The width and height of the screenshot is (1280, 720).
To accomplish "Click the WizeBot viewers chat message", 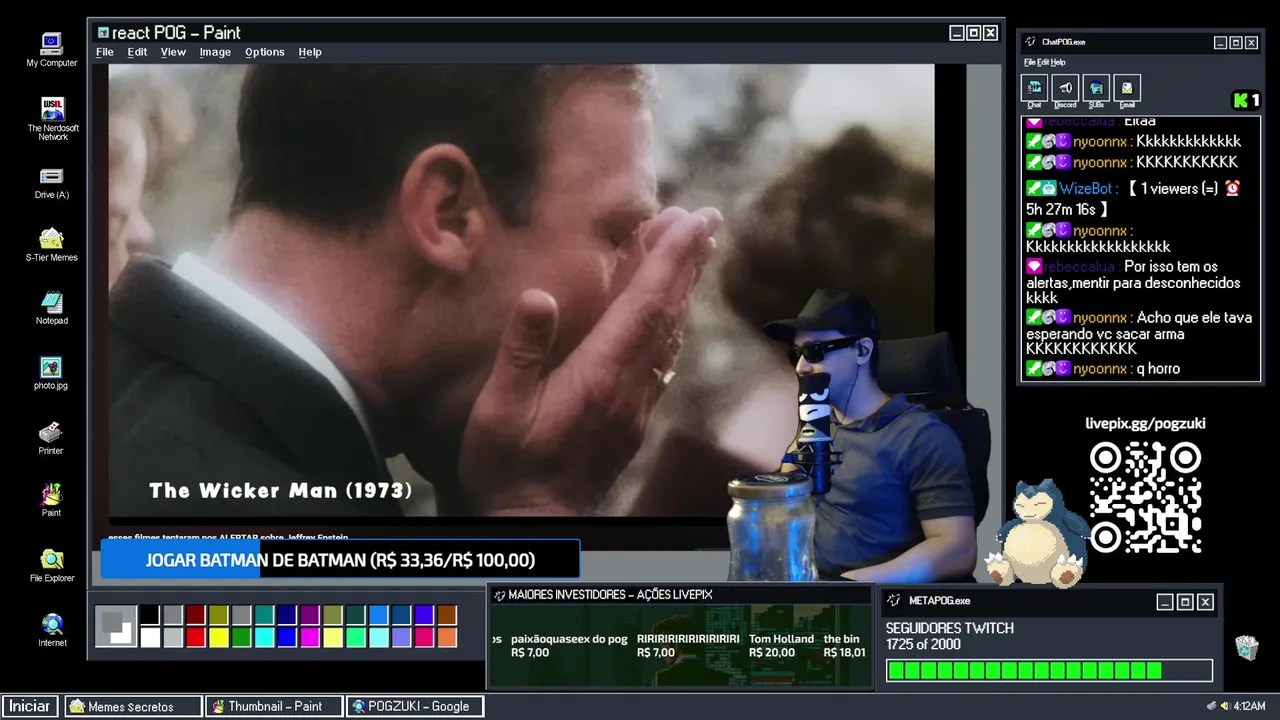I will [1135, 198].
